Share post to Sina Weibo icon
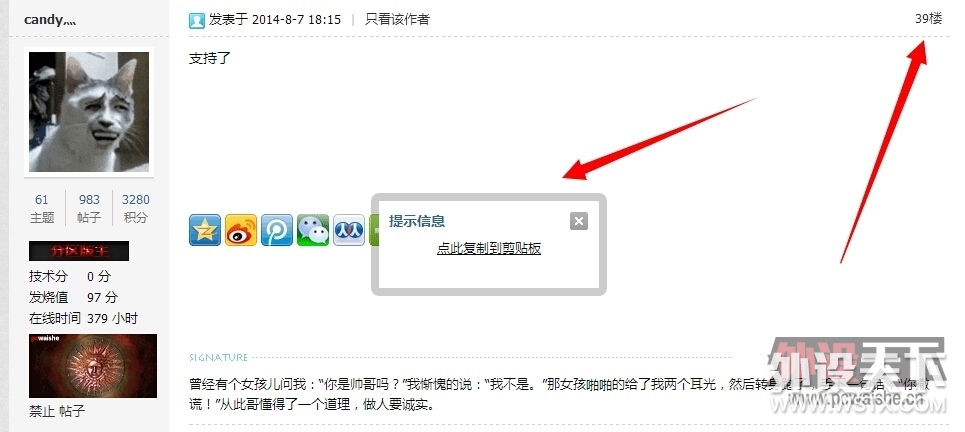This screenshot has height=432, width=965. pos(241,230)
